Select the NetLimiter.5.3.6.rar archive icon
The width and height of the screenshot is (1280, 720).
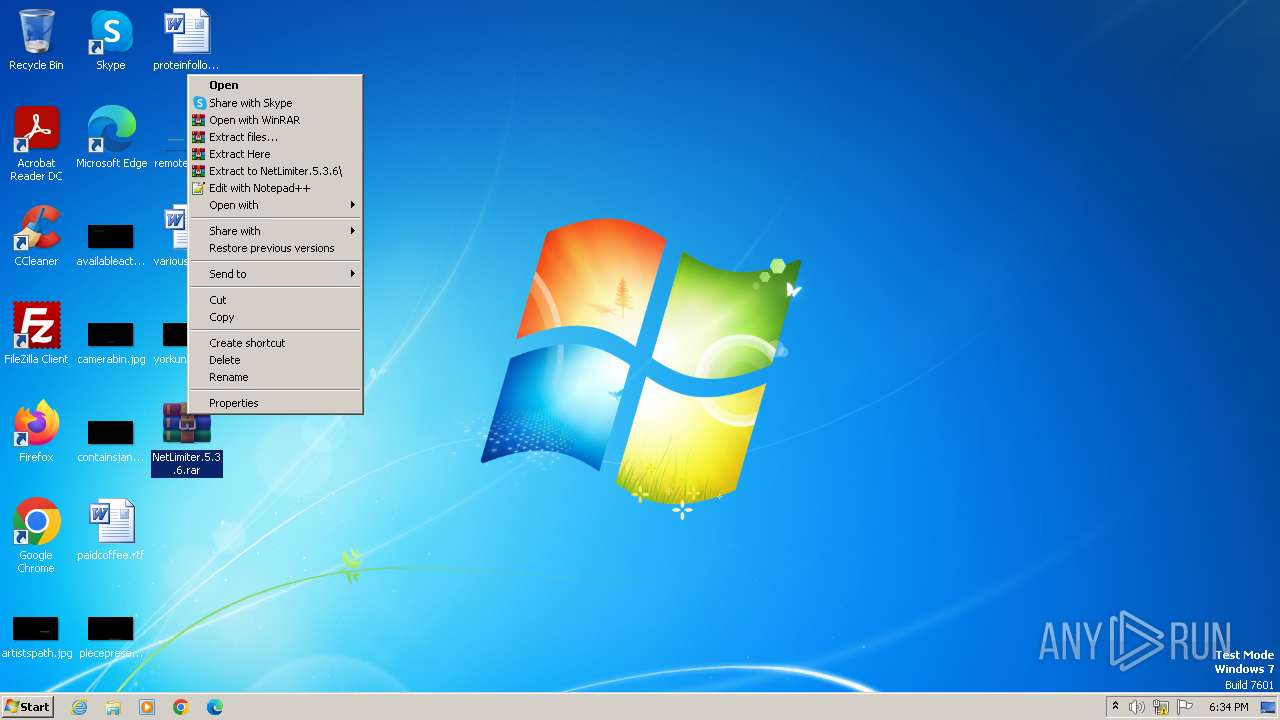[x=187, y=438]
